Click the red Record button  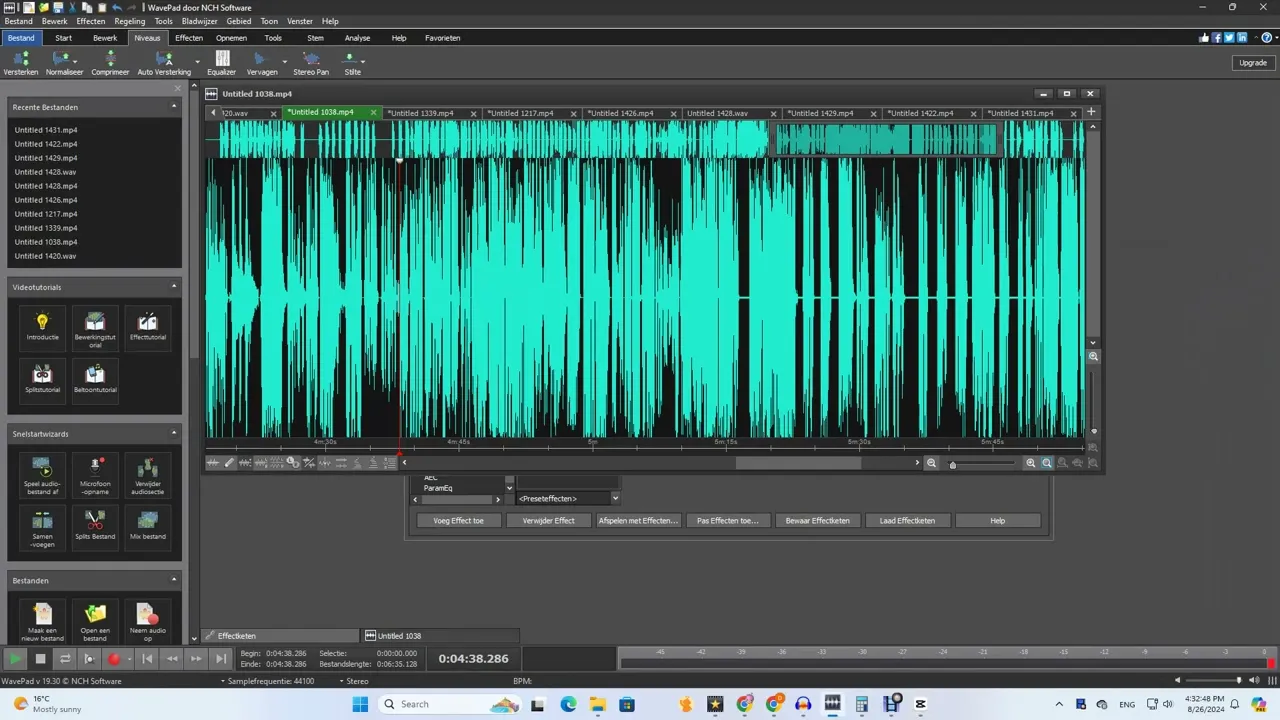[114, 659]
